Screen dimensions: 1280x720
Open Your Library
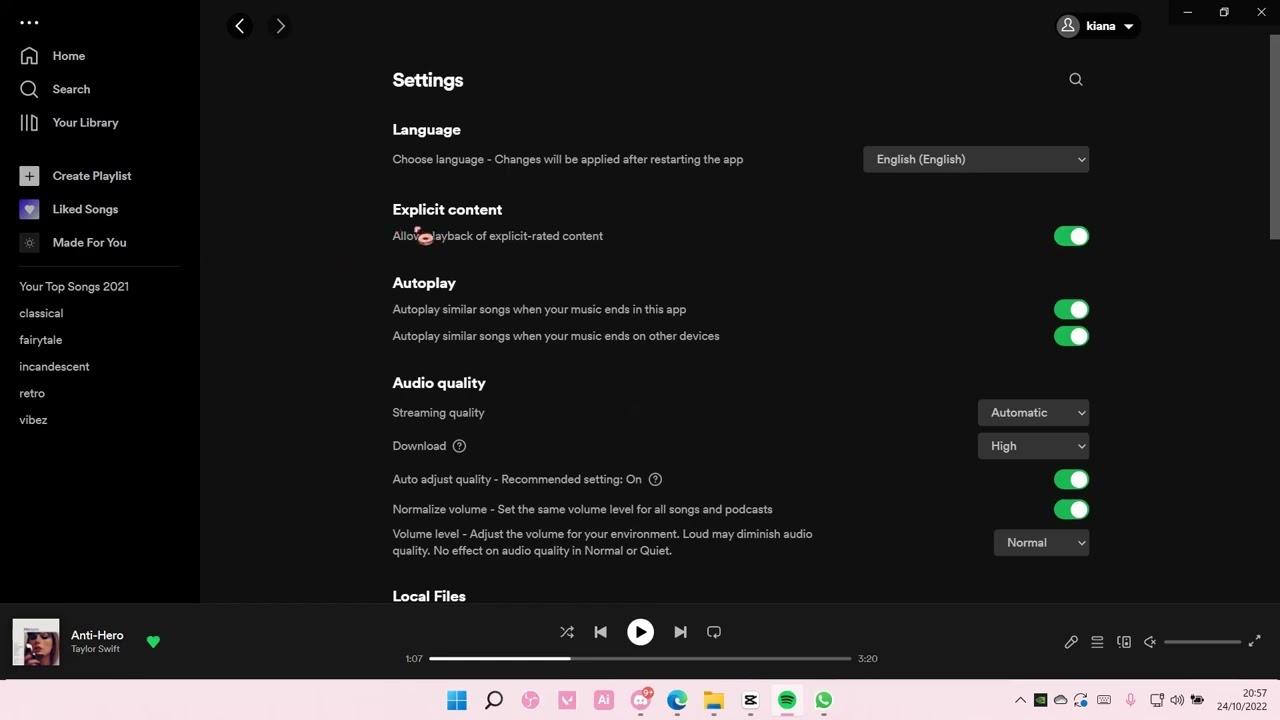pos(69,122)
